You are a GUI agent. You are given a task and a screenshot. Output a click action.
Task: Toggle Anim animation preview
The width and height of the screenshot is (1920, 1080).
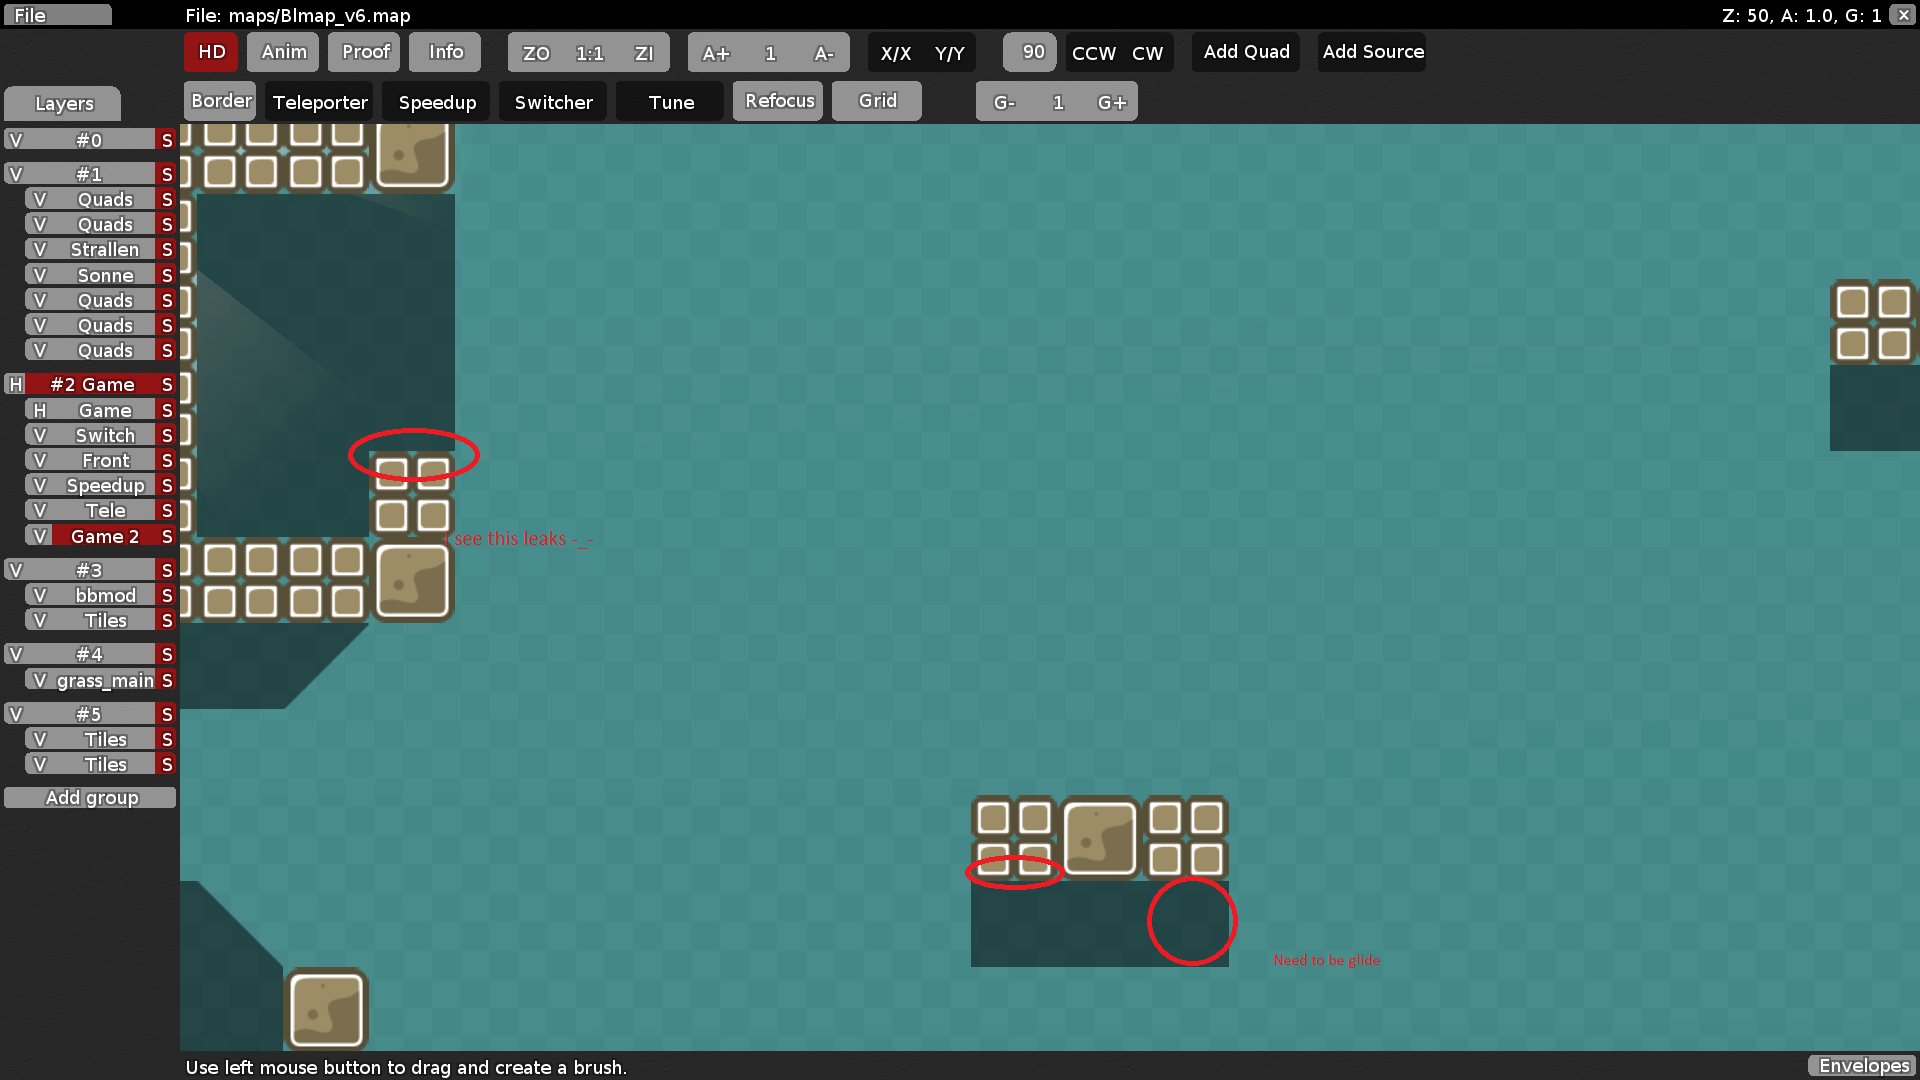[x=282, y=52]
